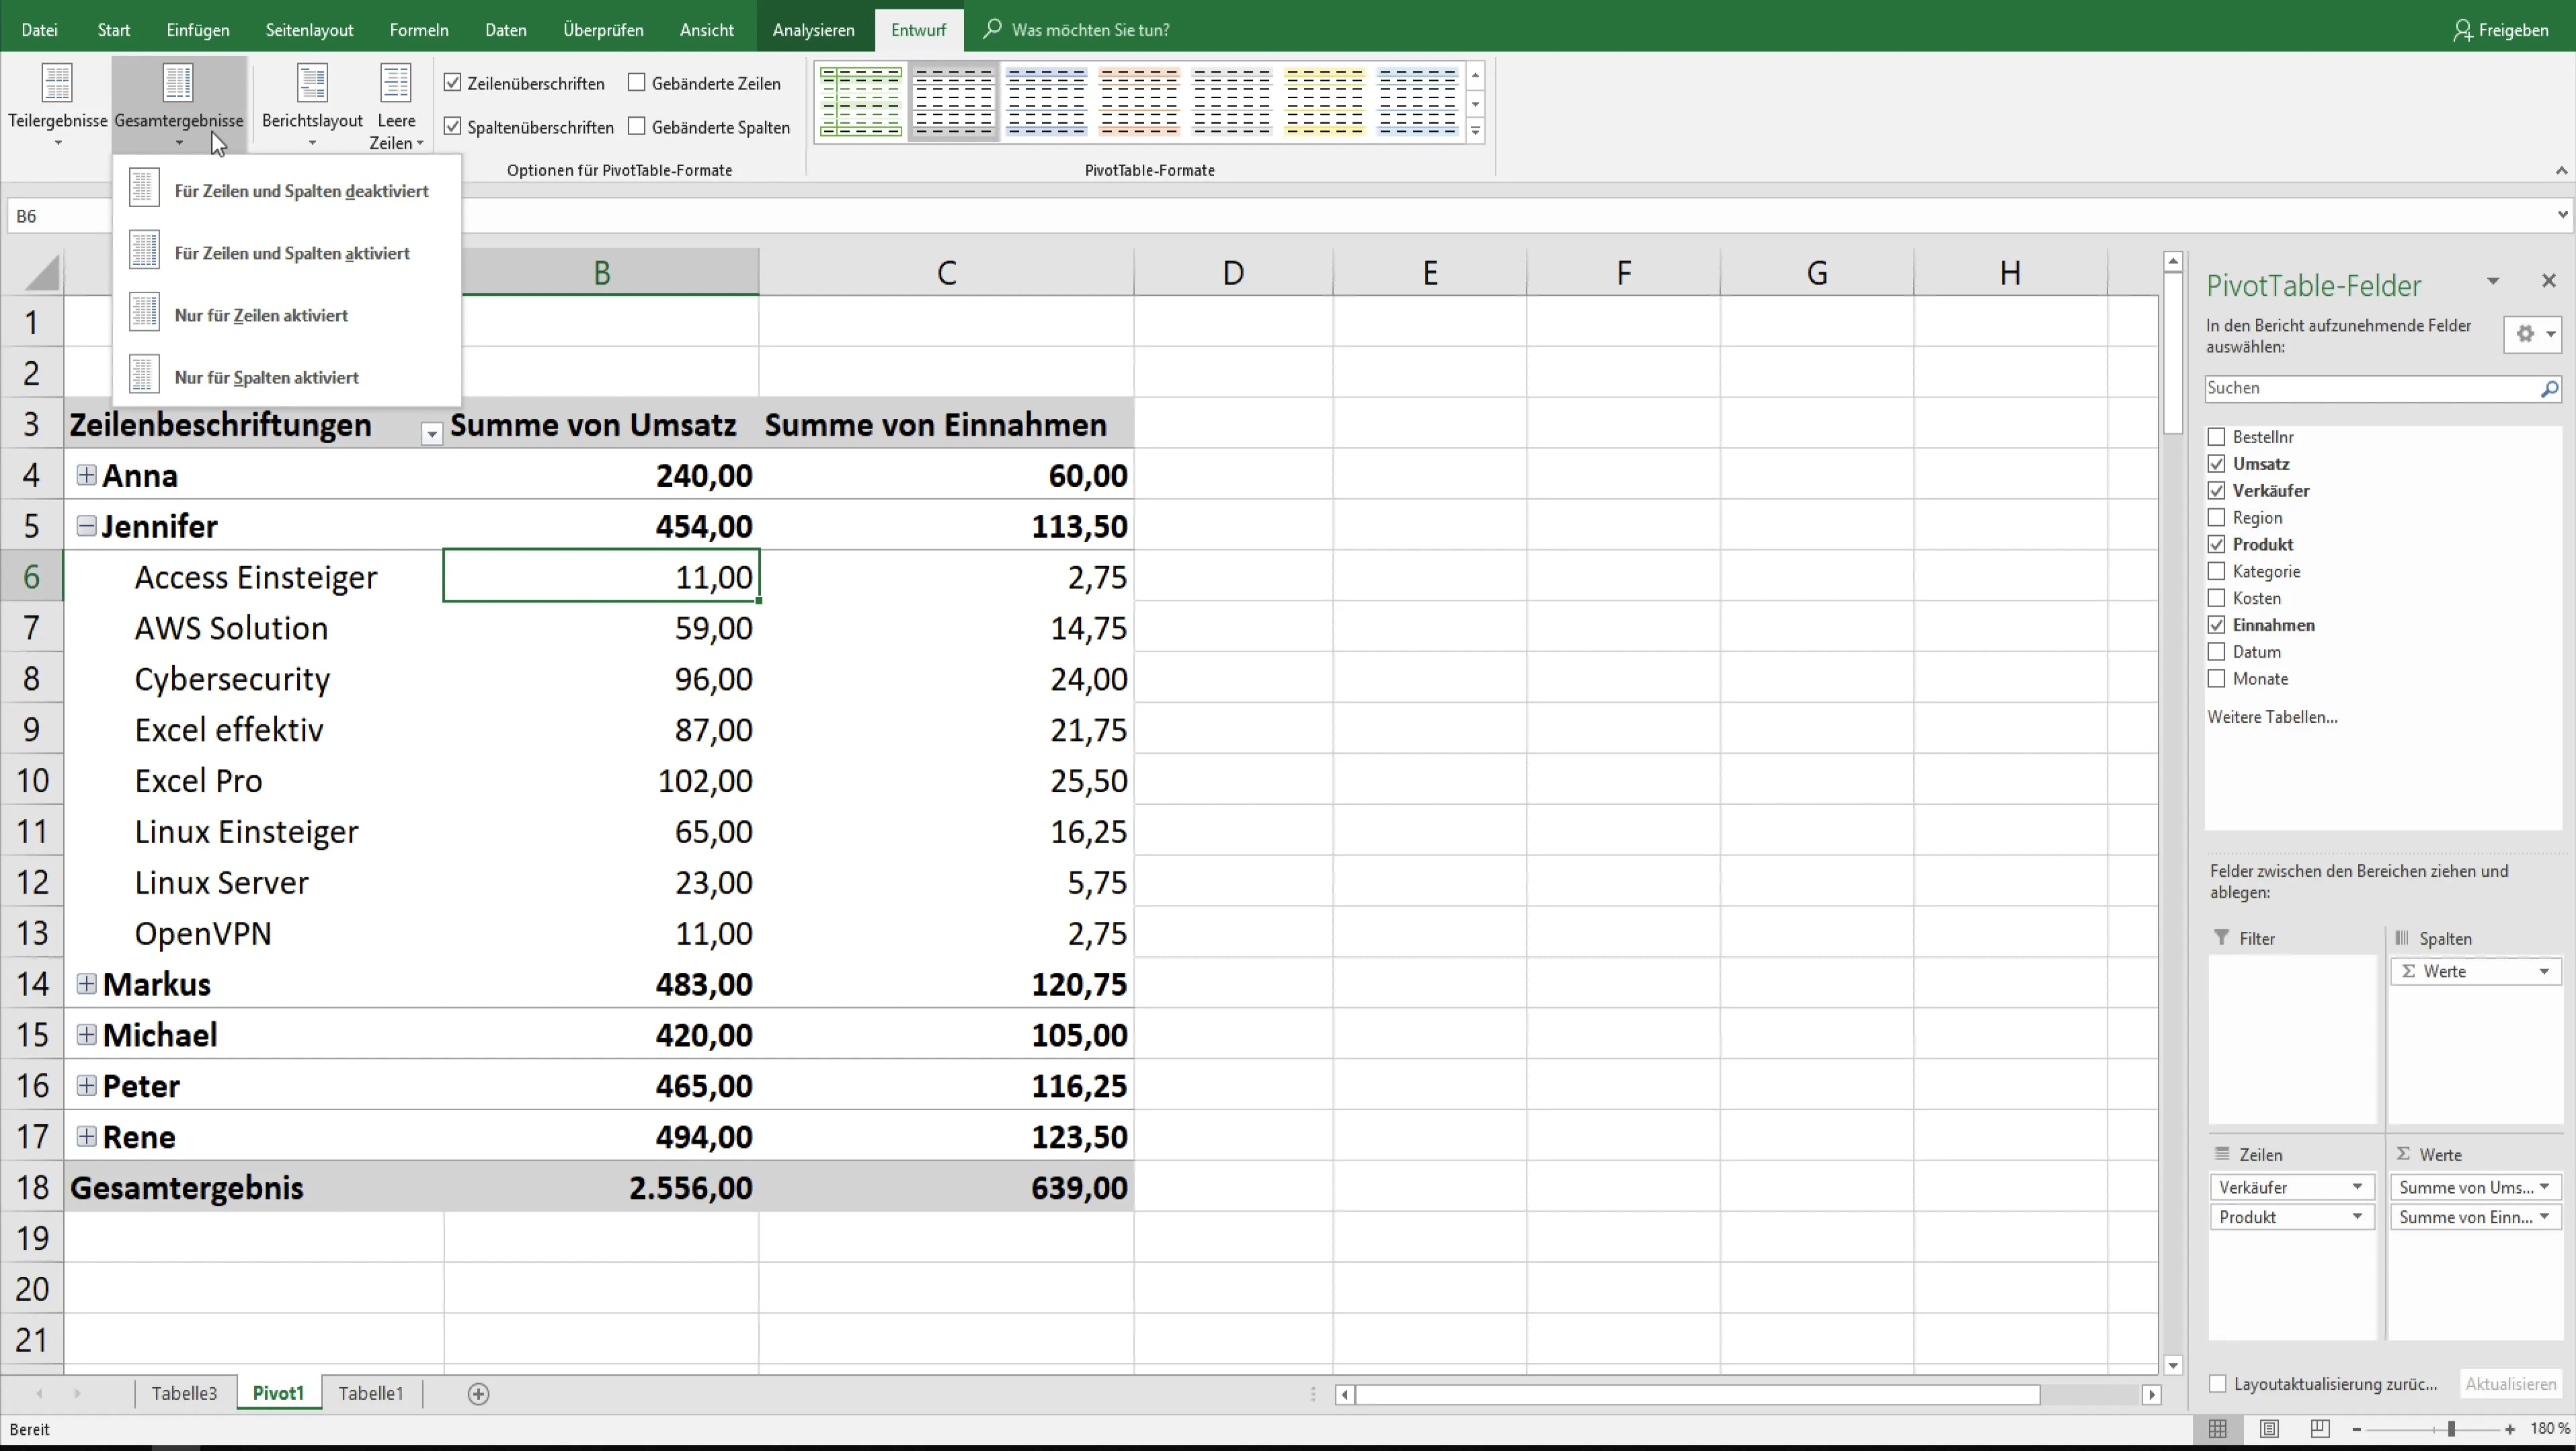Add a new sheet with plus icon

tap(478, 1394)
